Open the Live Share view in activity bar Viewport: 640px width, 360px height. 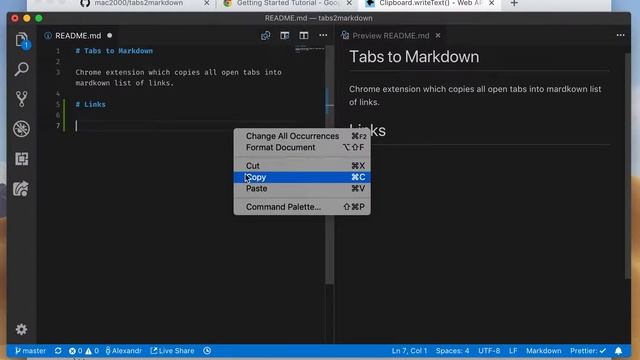(22, 189)
